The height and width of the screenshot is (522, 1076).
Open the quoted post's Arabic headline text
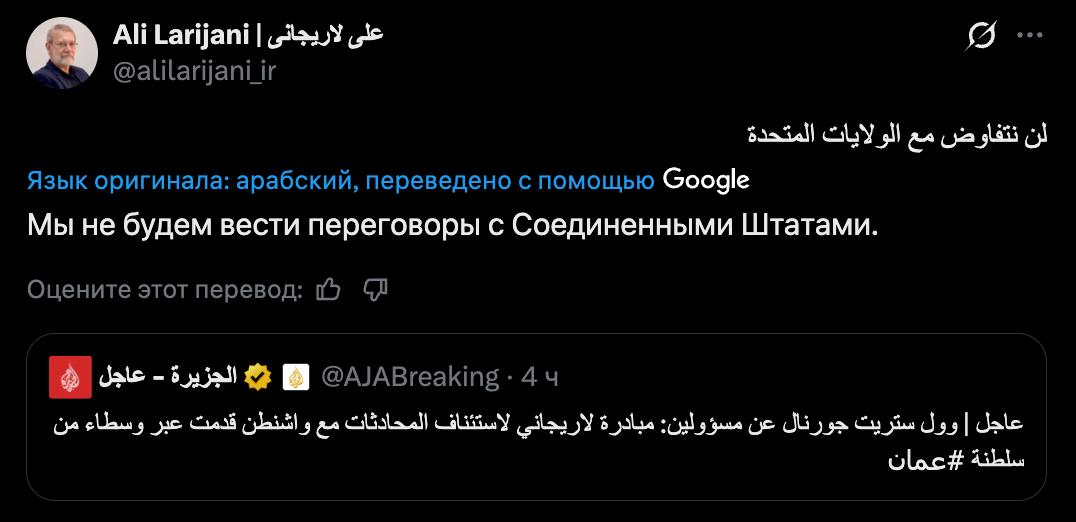coord(540,424)
